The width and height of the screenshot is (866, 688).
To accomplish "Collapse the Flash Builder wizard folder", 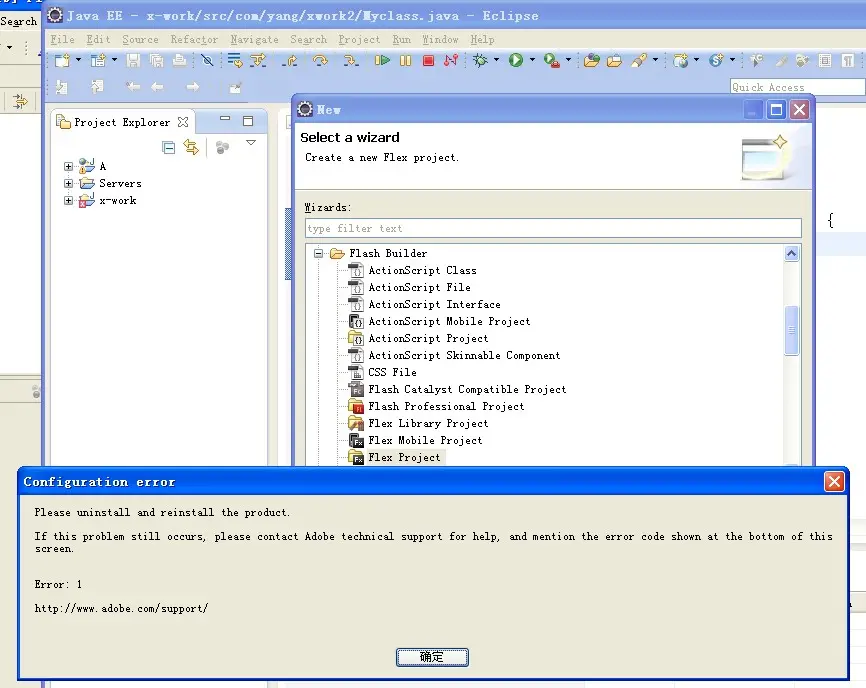I will click(318, 253).
